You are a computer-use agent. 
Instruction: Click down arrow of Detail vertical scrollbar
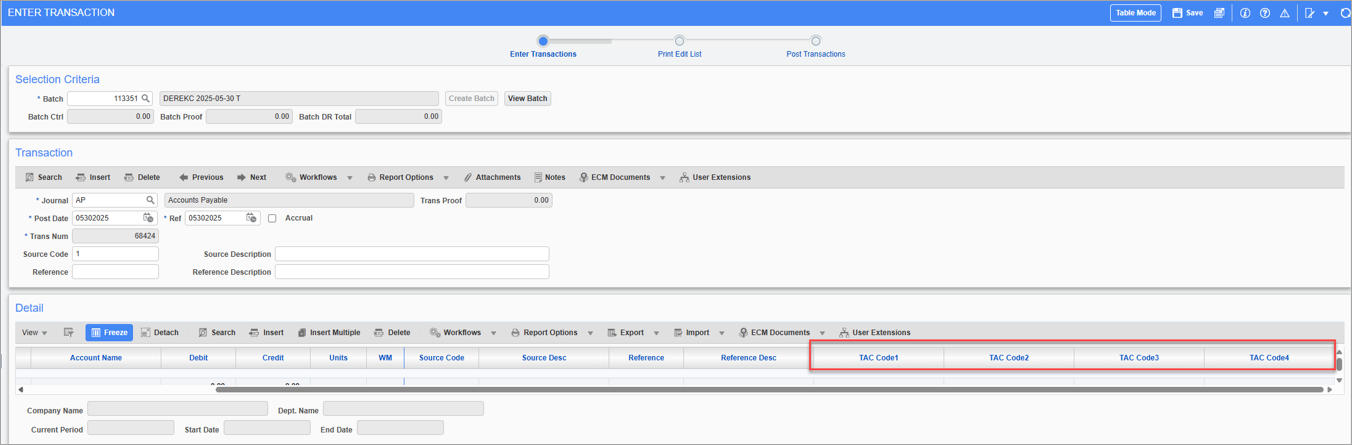(1340, 380)
